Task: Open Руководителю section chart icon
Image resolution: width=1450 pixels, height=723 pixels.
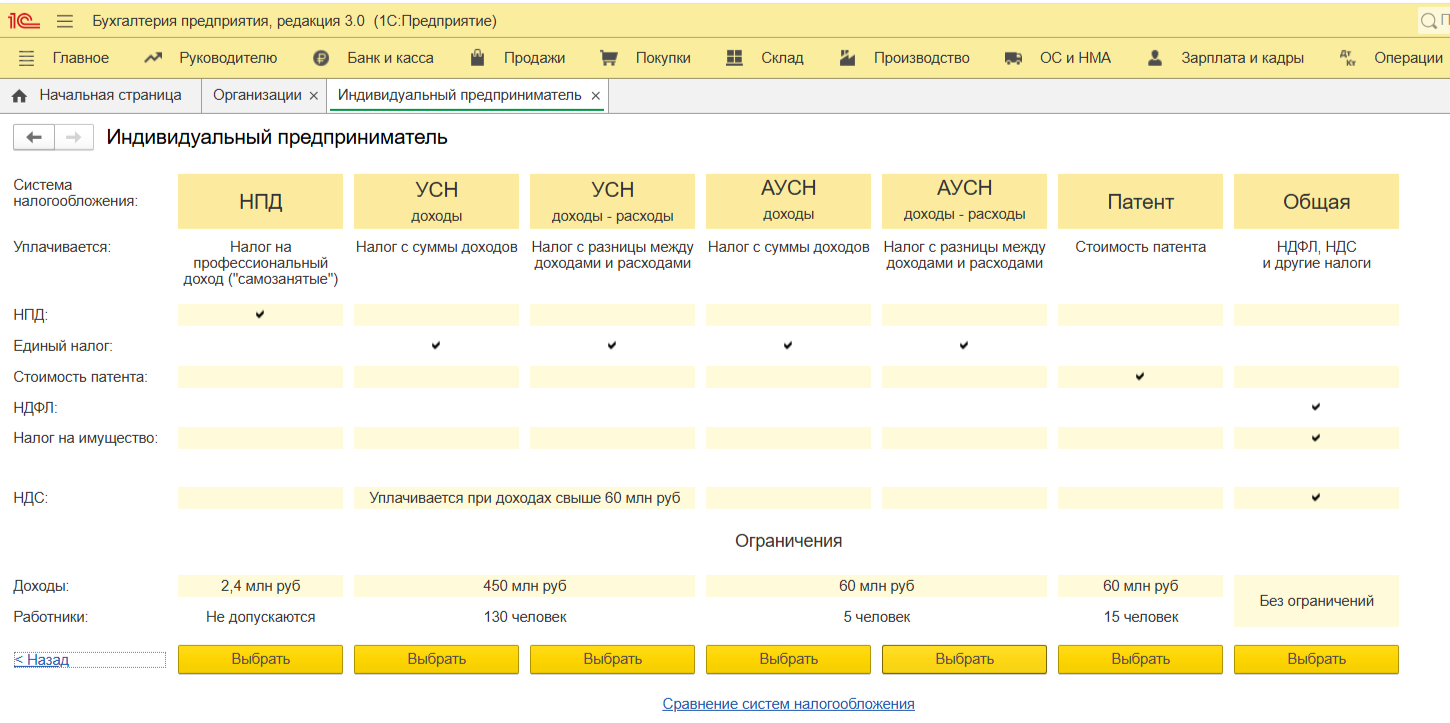Action: coord(153,58)
